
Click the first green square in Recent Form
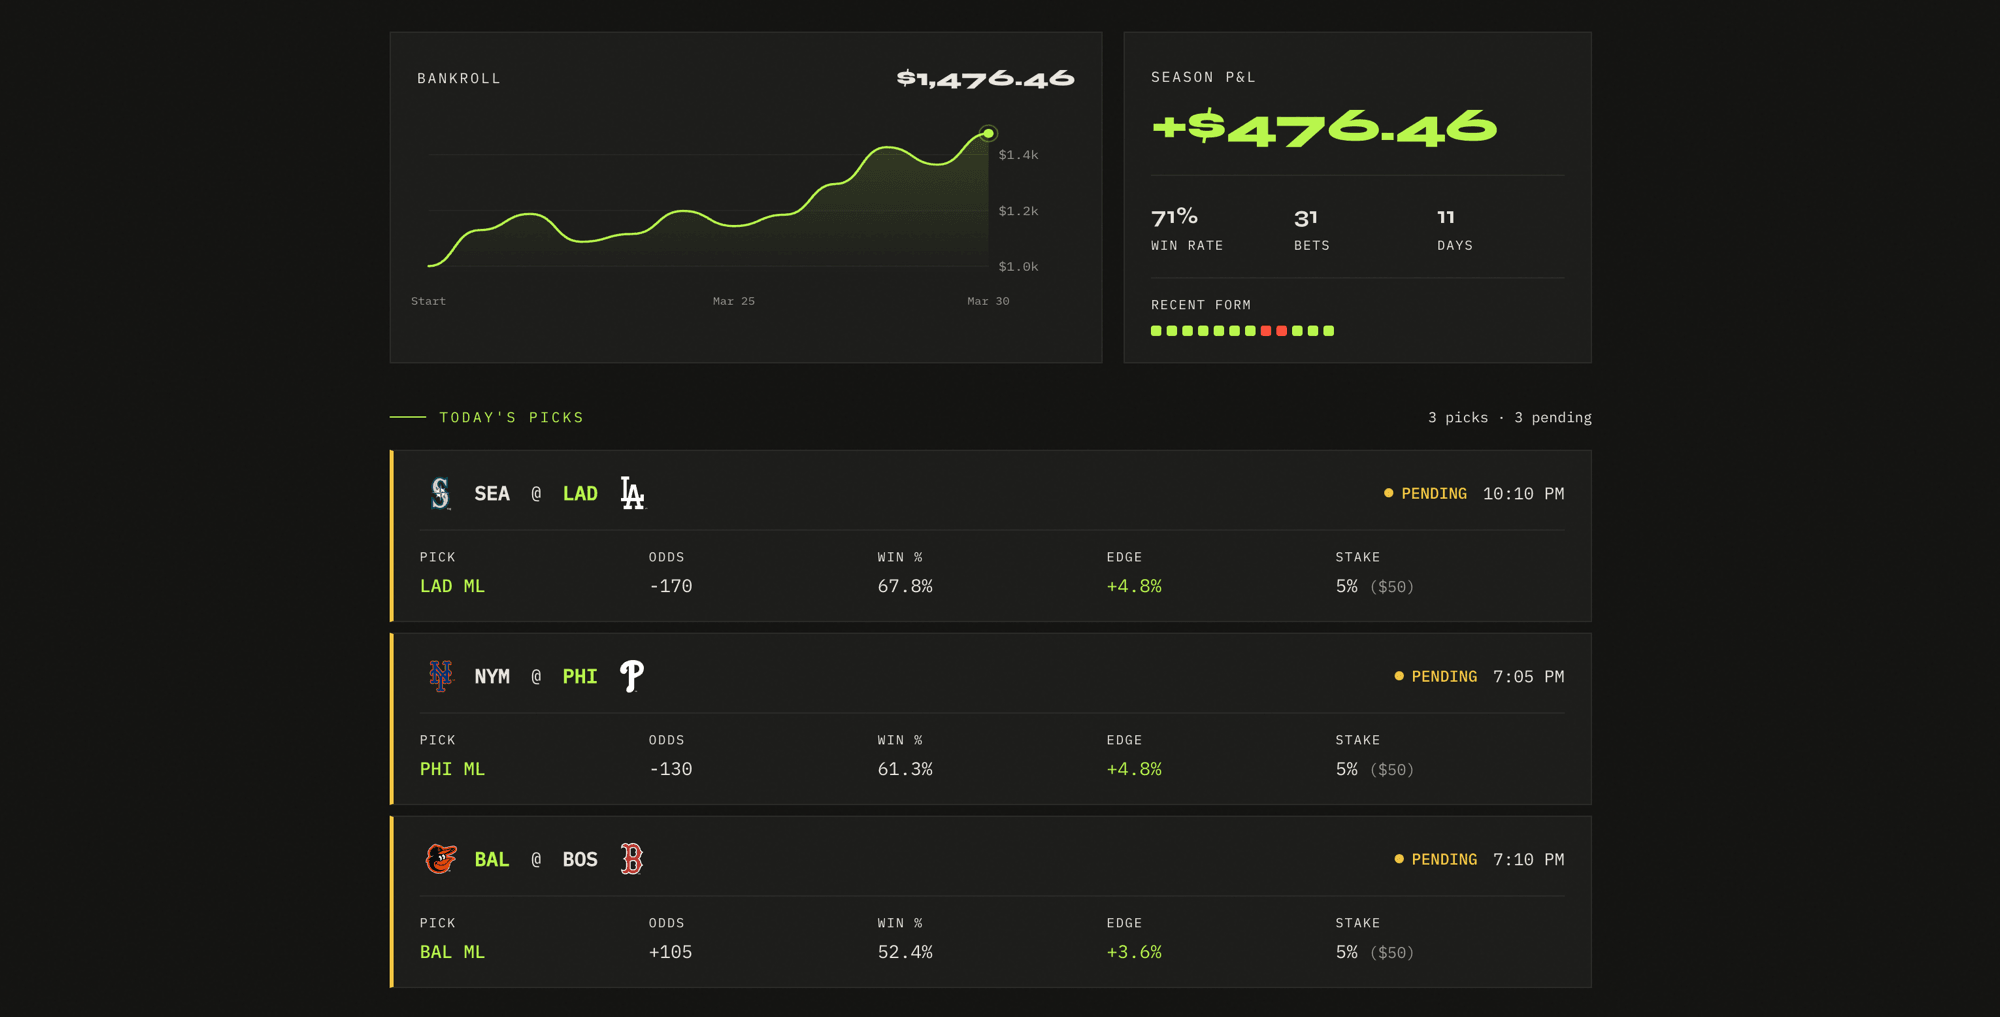pyautogui.click(x=1156, y=331)
